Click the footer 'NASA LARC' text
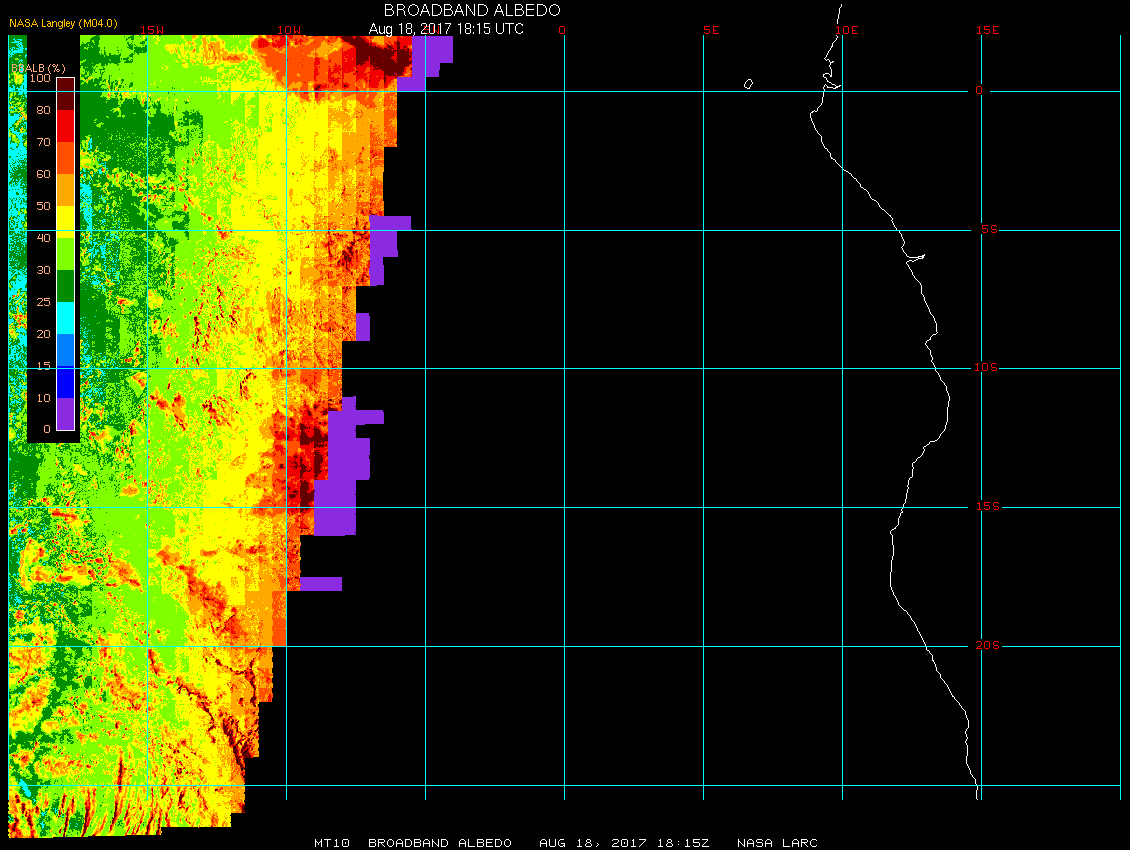This screenshot has width=1130, height=850. click(778, 843)
